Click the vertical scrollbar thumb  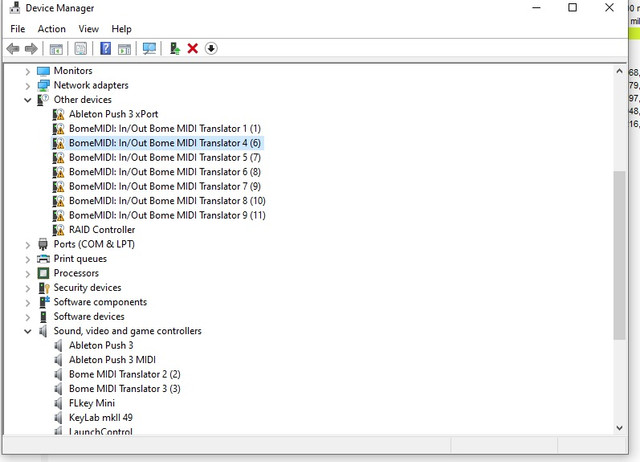(619, 255)
